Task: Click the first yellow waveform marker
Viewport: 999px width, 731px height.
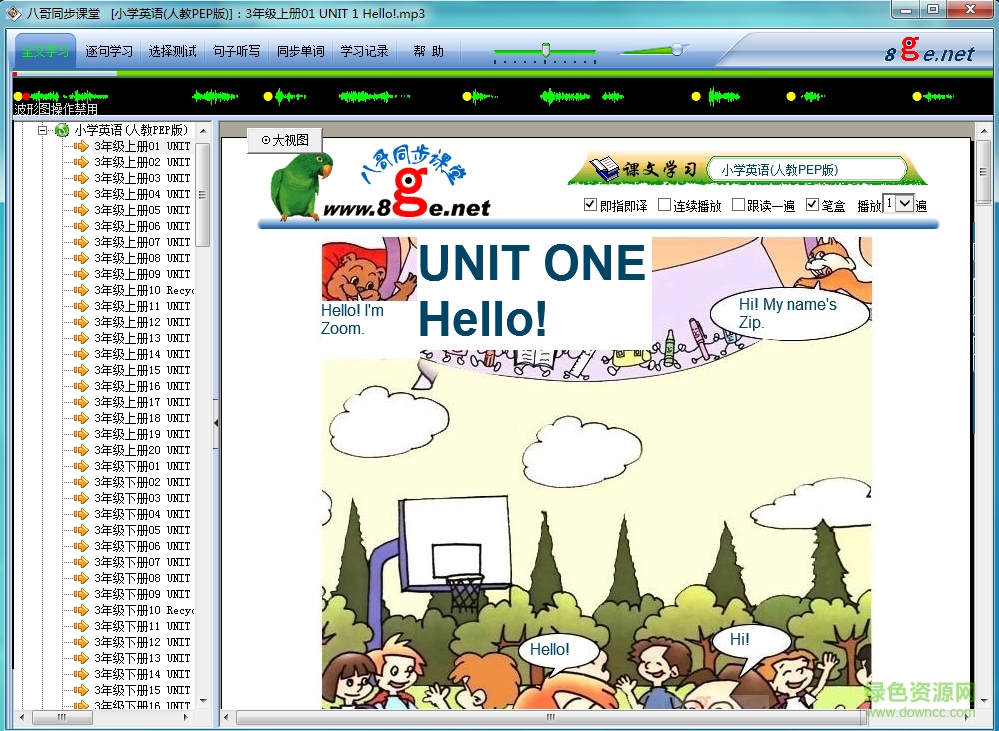Action: tap(18, 96)
